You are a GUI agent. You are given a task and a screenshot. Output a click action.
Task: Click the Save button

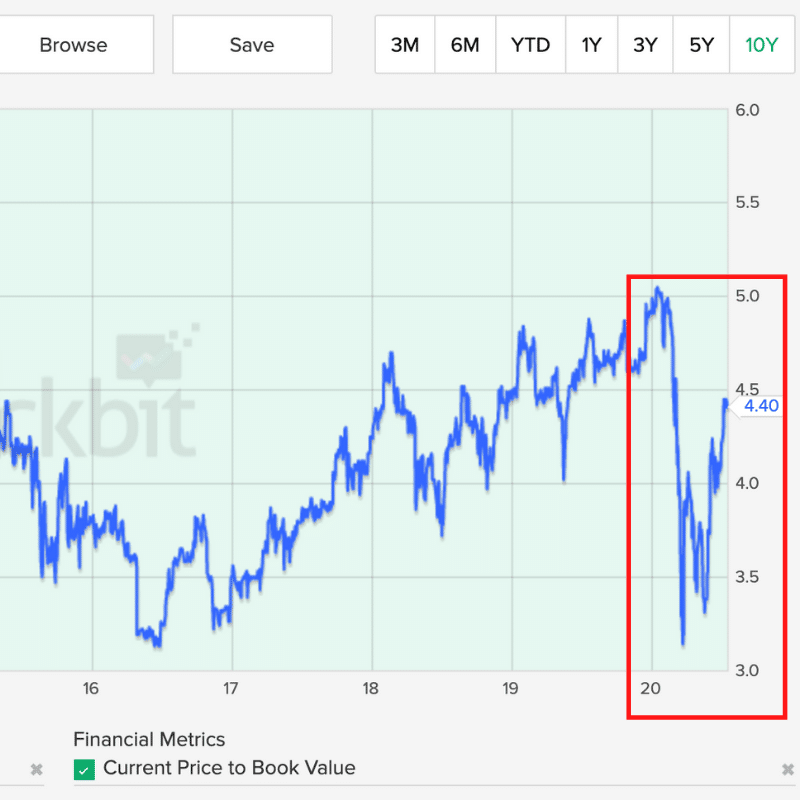pyautogui.click(x=252, y=45)
